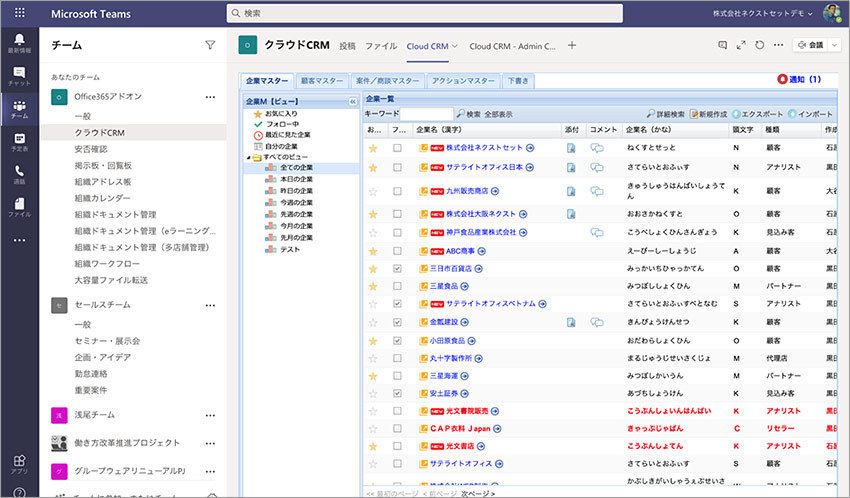
Task: Click the 会議 meeting button
Action: (810, 45)
